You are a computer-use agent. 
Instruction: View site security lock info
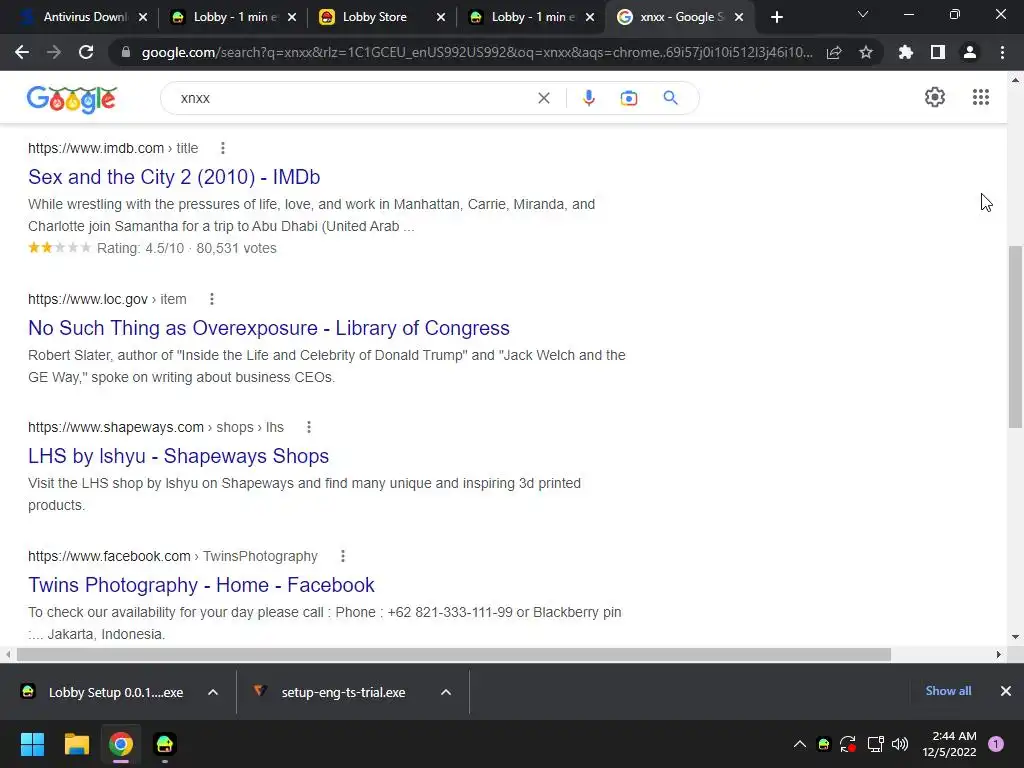(x=126, y=52)
